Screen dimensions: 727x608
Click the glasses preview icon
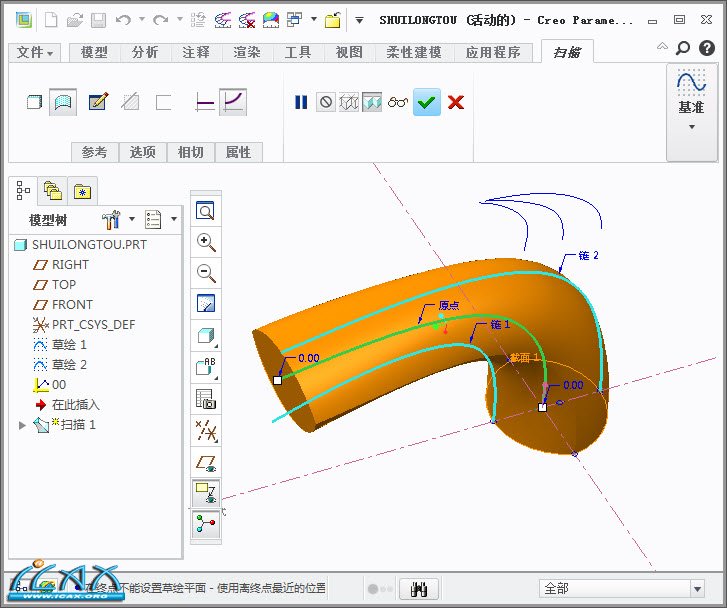click(398, 102)
